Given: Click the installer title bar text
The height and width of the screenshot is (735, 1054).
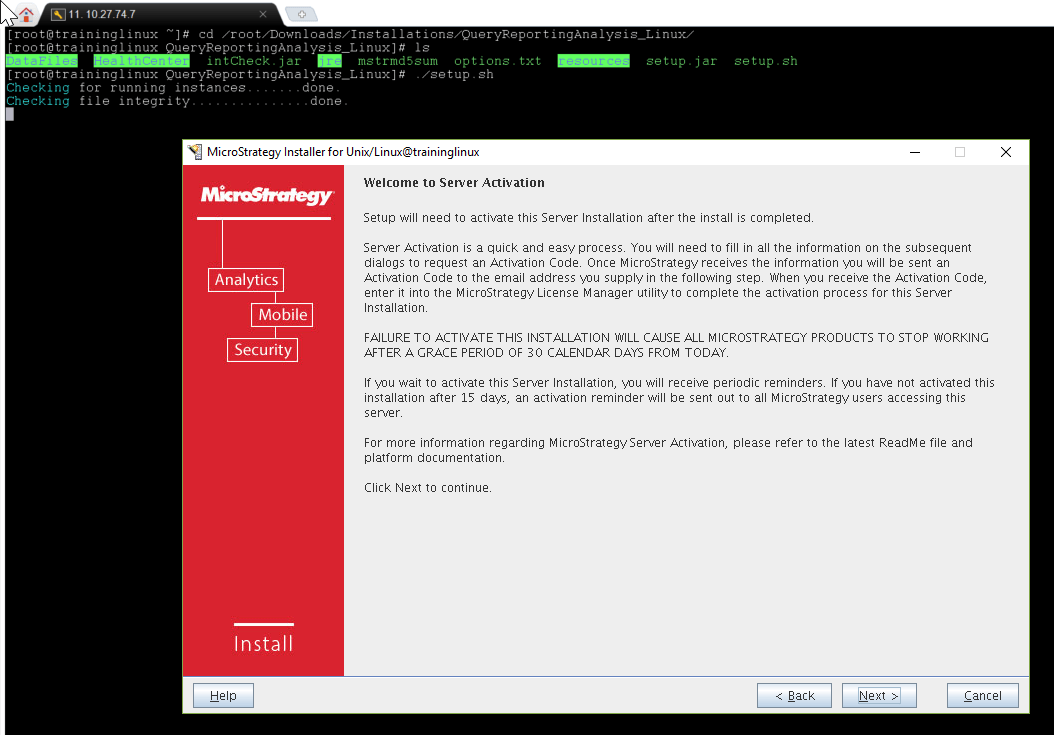Looking at the screenshot, I should 343,152.
